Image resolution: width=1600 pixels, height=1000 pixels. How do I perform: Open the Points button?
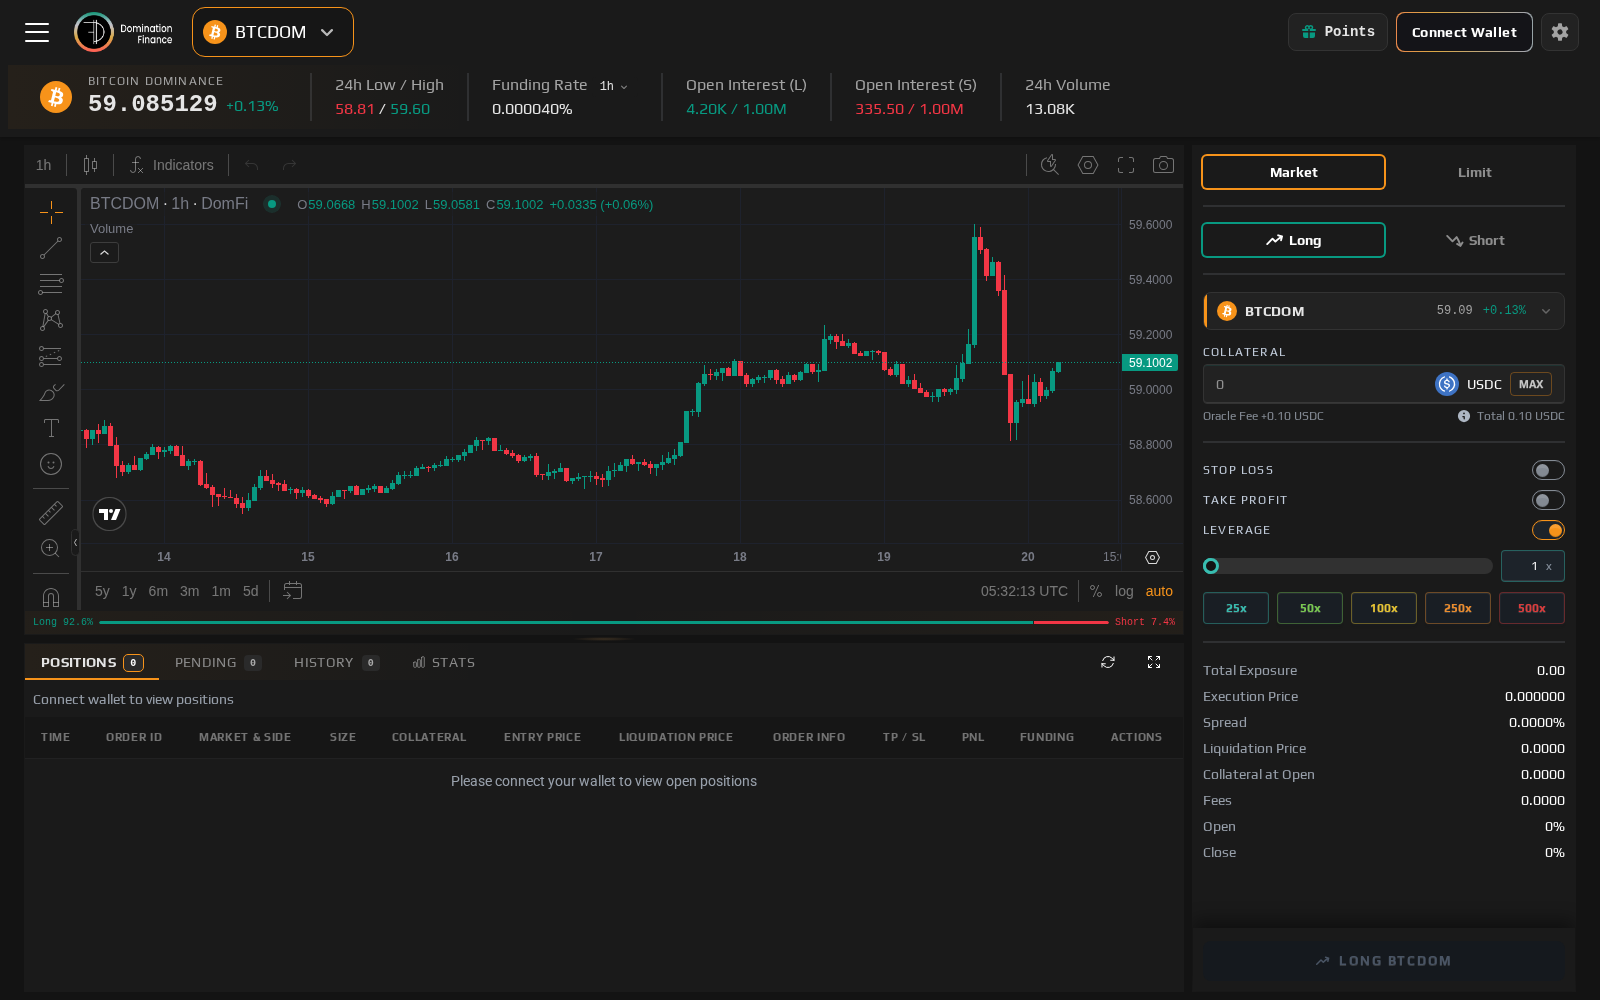point(1338,32)
